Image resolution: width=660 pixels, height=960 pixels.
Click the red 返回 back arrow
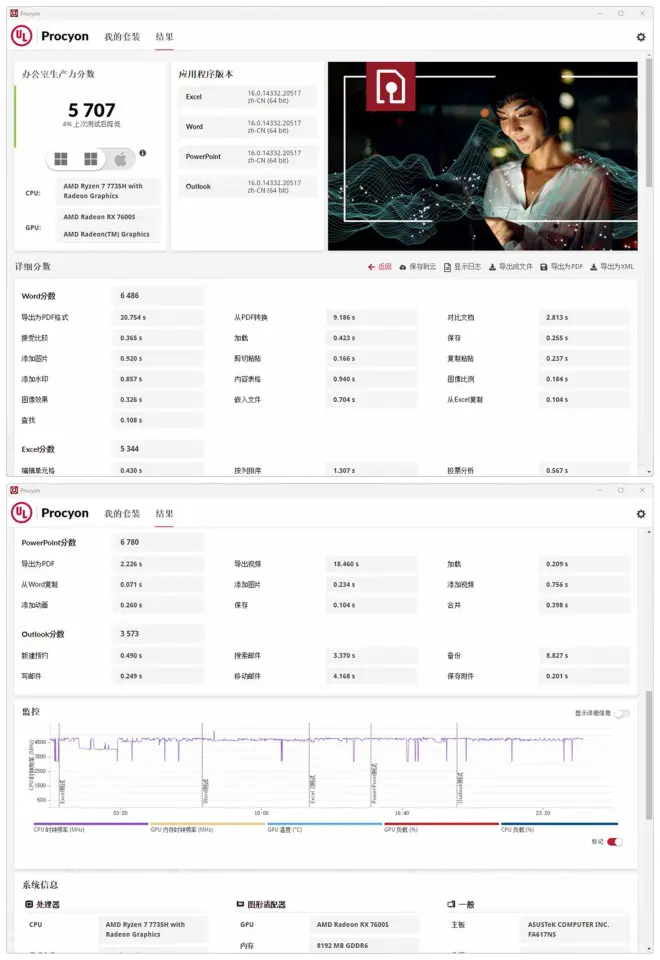(x=380, y=267)
